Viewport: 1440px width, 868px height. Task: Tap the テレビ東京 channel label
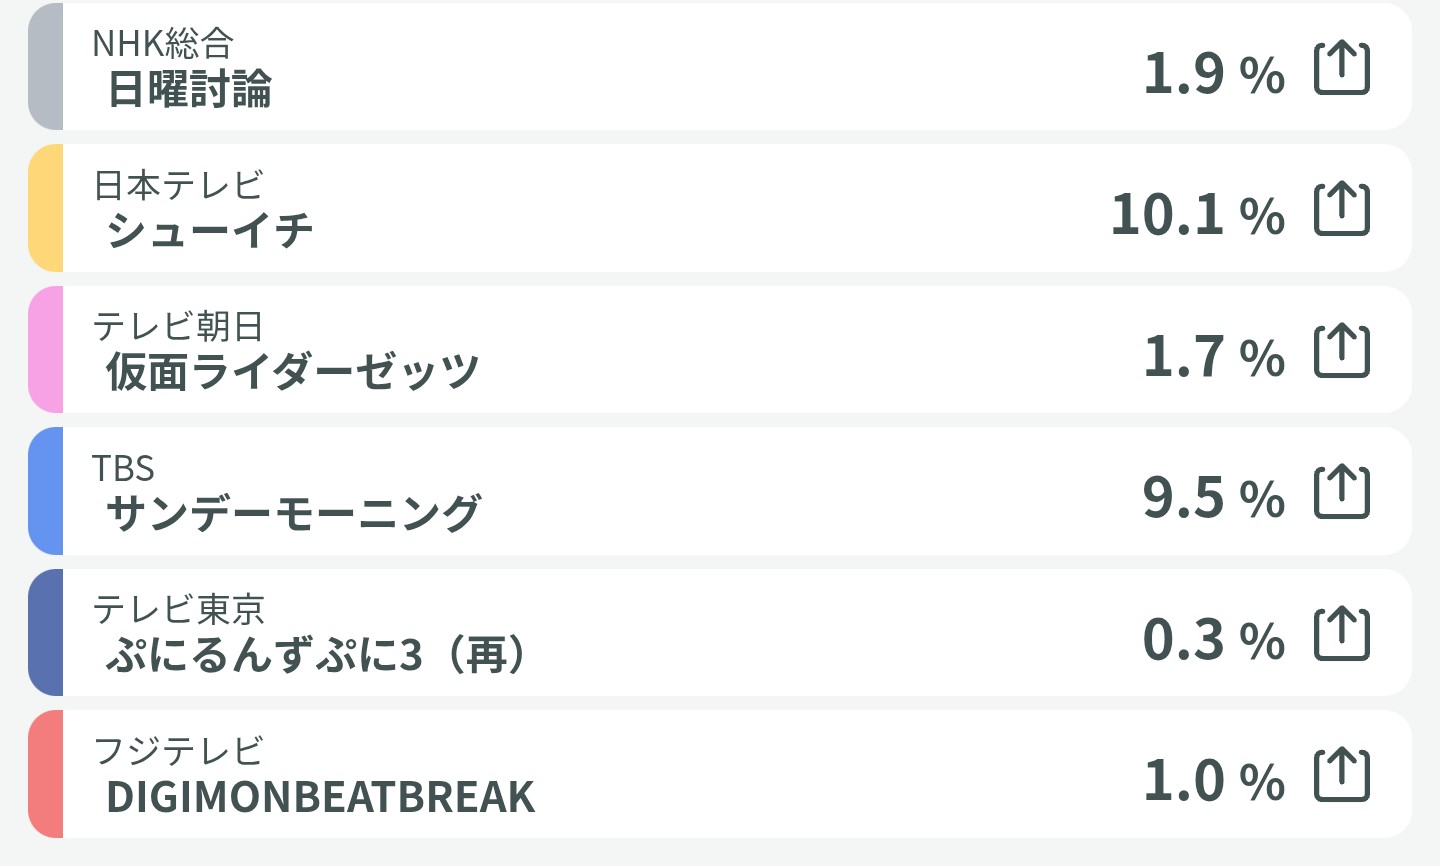point(179,609)
